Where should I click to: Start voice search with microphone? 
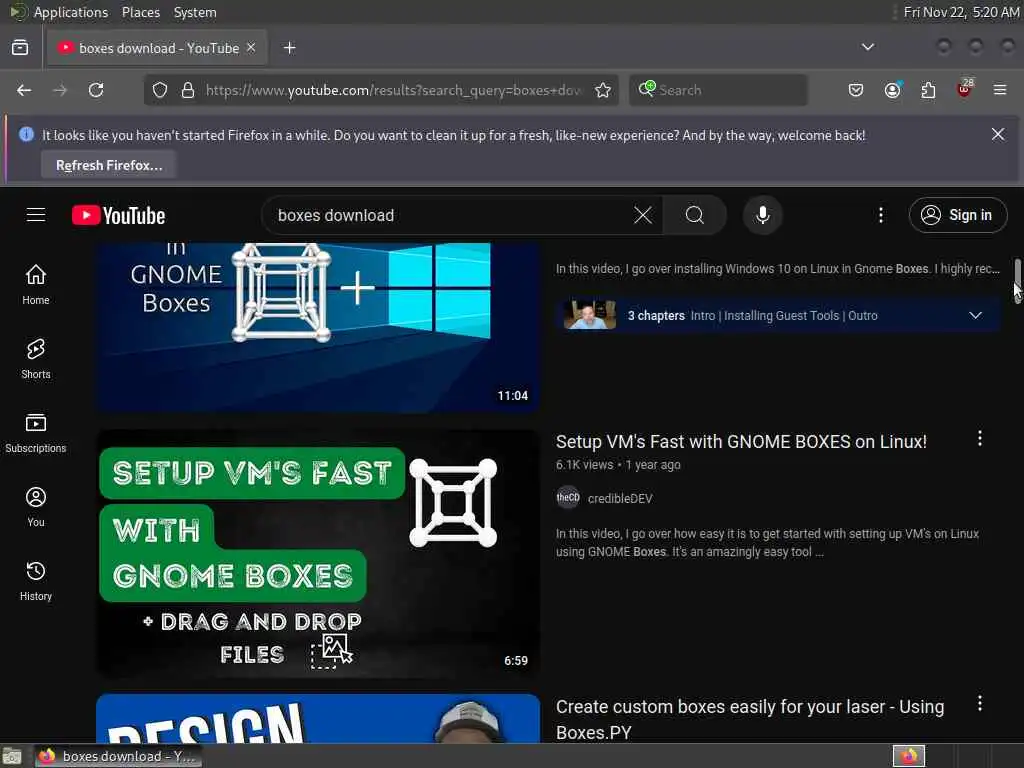click(x=762, y=215)
